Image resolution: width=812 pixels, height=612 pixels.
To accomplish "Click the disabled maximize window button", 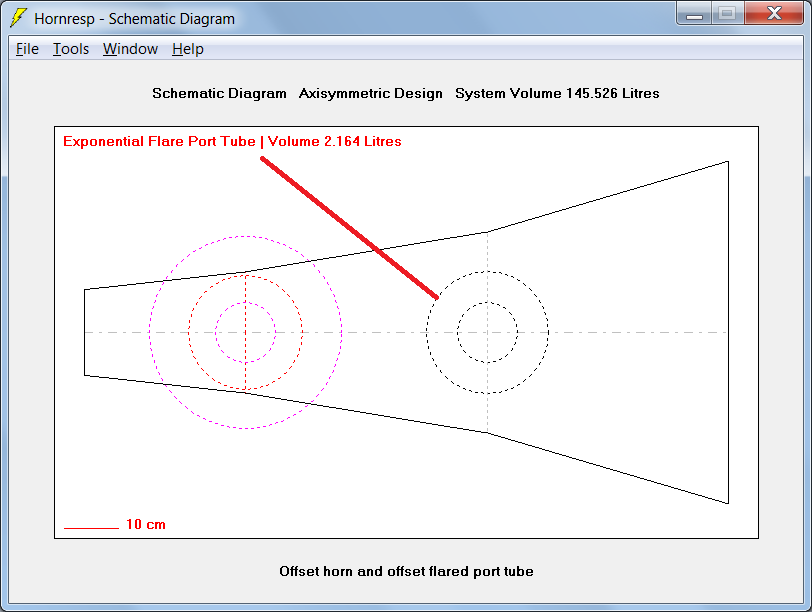I will point(728,13).
